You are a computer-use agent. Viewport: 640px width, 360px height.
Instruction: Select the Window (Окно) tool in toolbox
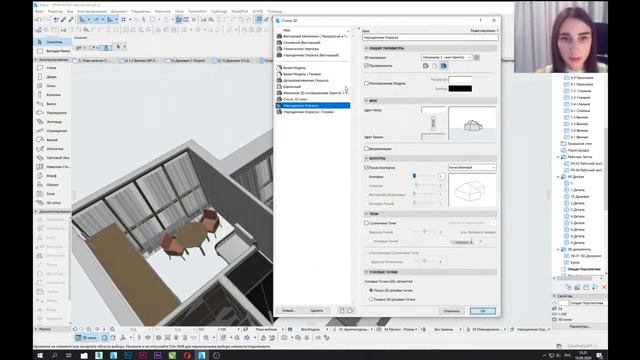coord(51,86)
